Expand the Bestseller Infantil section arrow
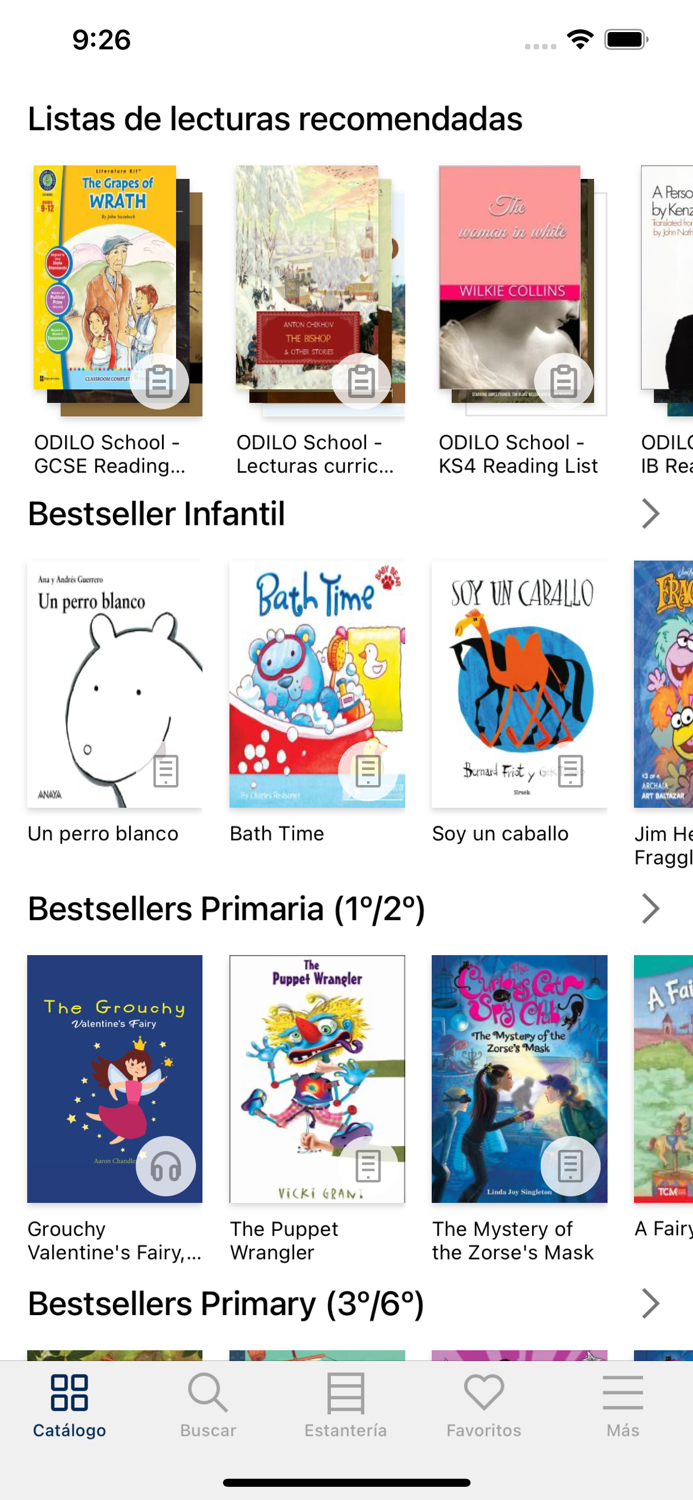This screenshot has height=1500, width=693. click(x=650, y=514)
